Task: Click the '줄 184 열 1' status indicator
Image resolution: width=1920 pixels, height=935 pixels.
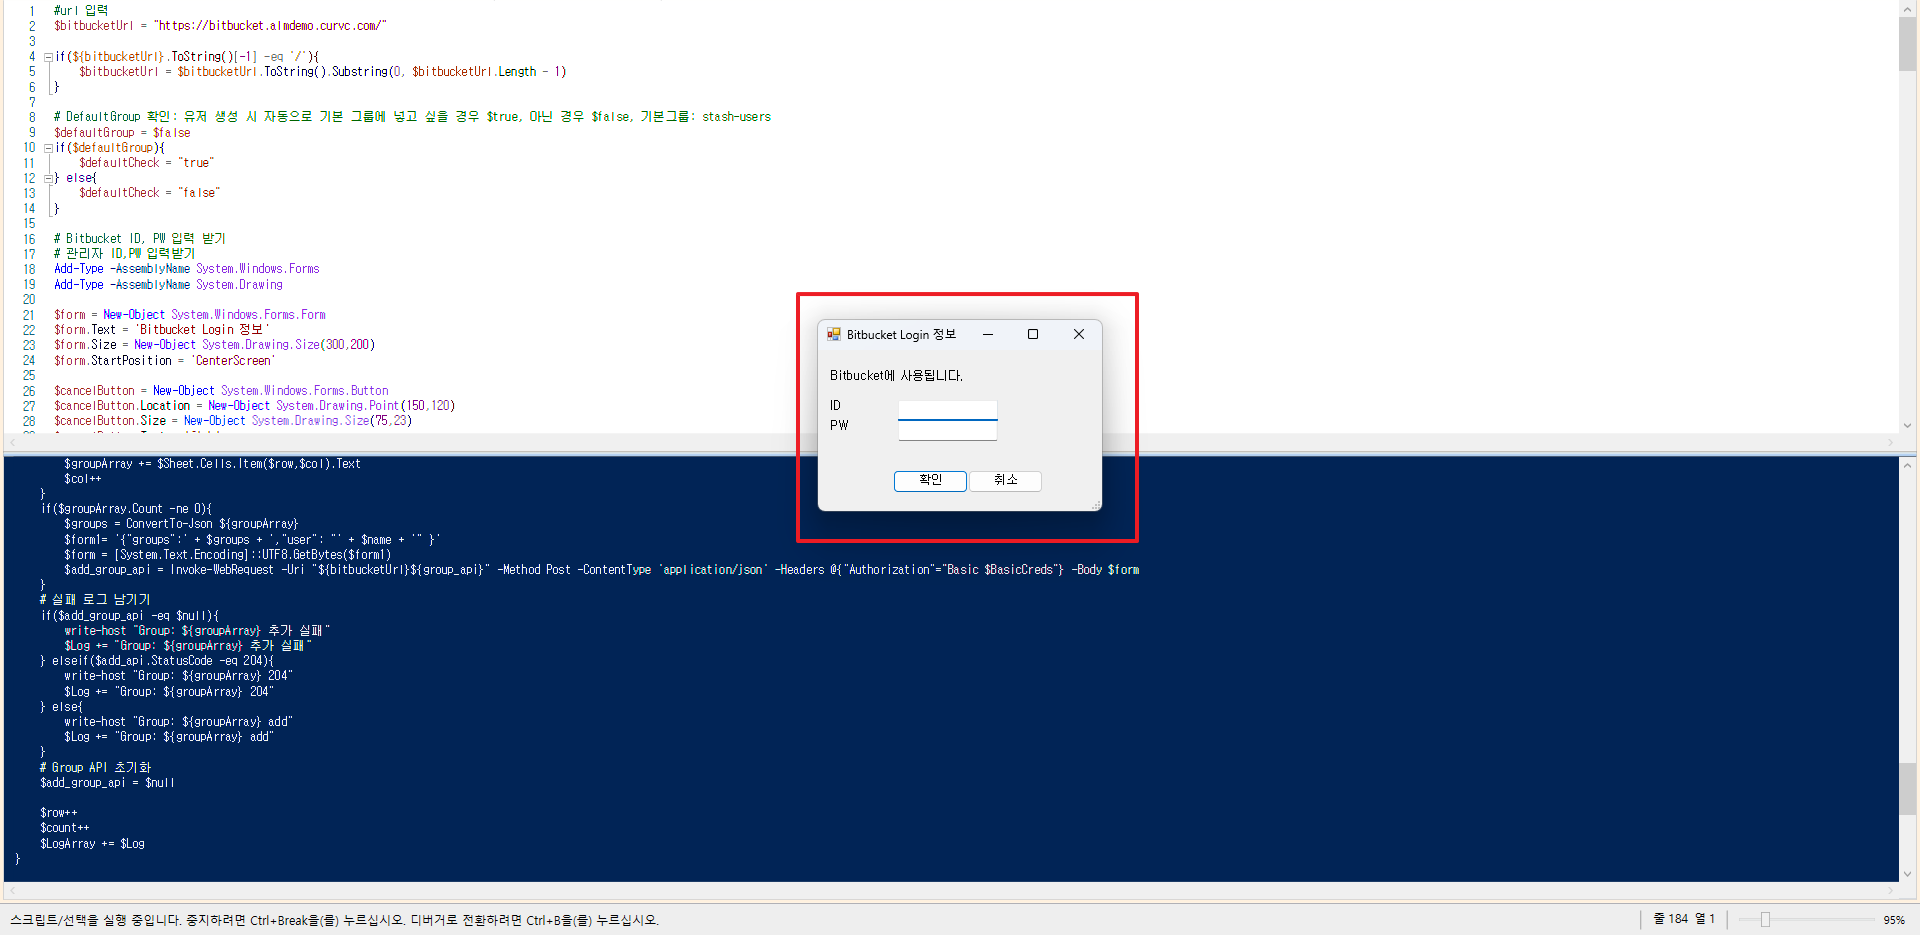Action: (1684, 919)
